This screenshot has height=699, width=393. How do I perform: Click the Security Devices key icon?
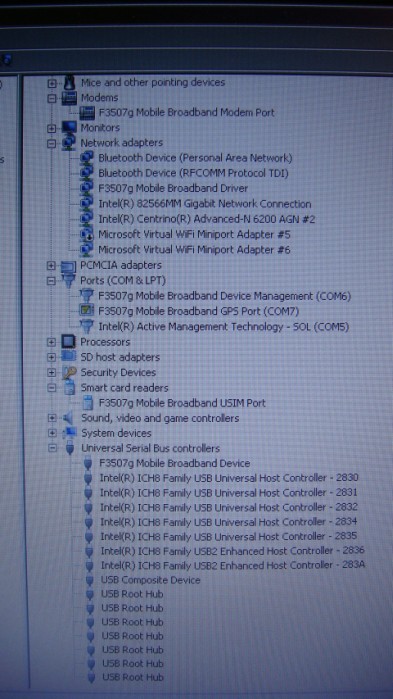point(69,372)
